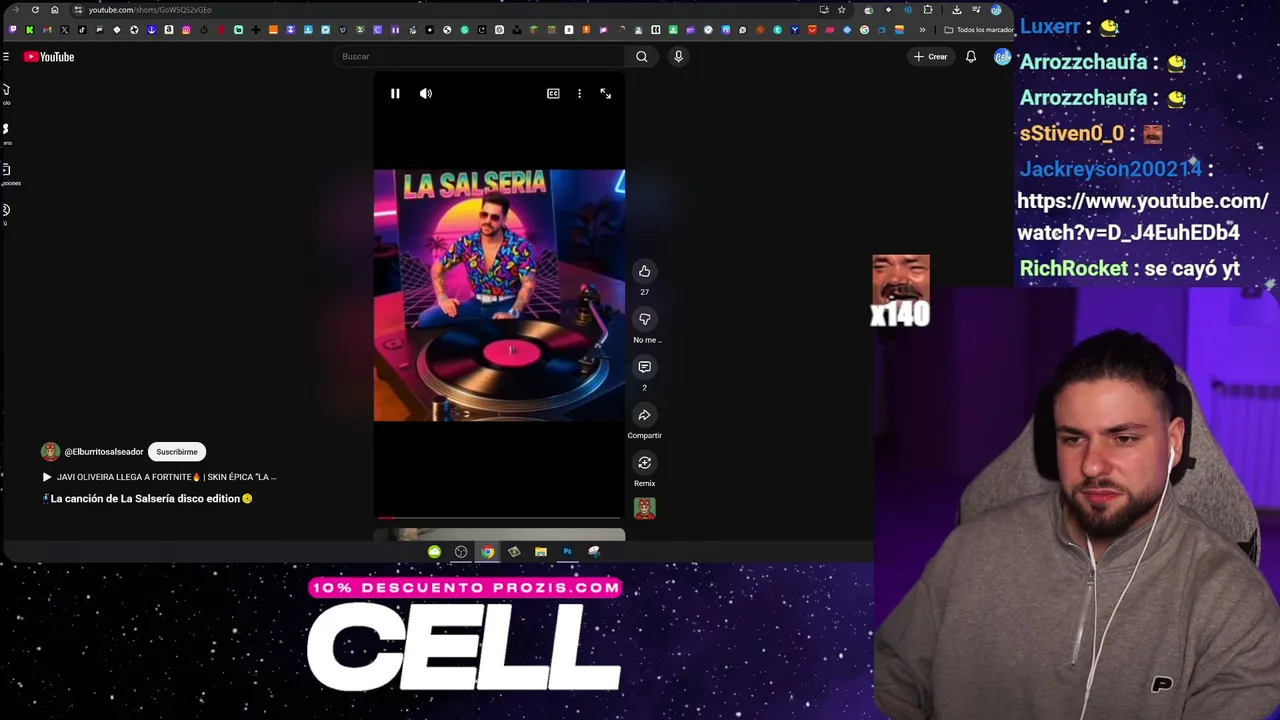Open the Crear create menu

tap(930, 57)
